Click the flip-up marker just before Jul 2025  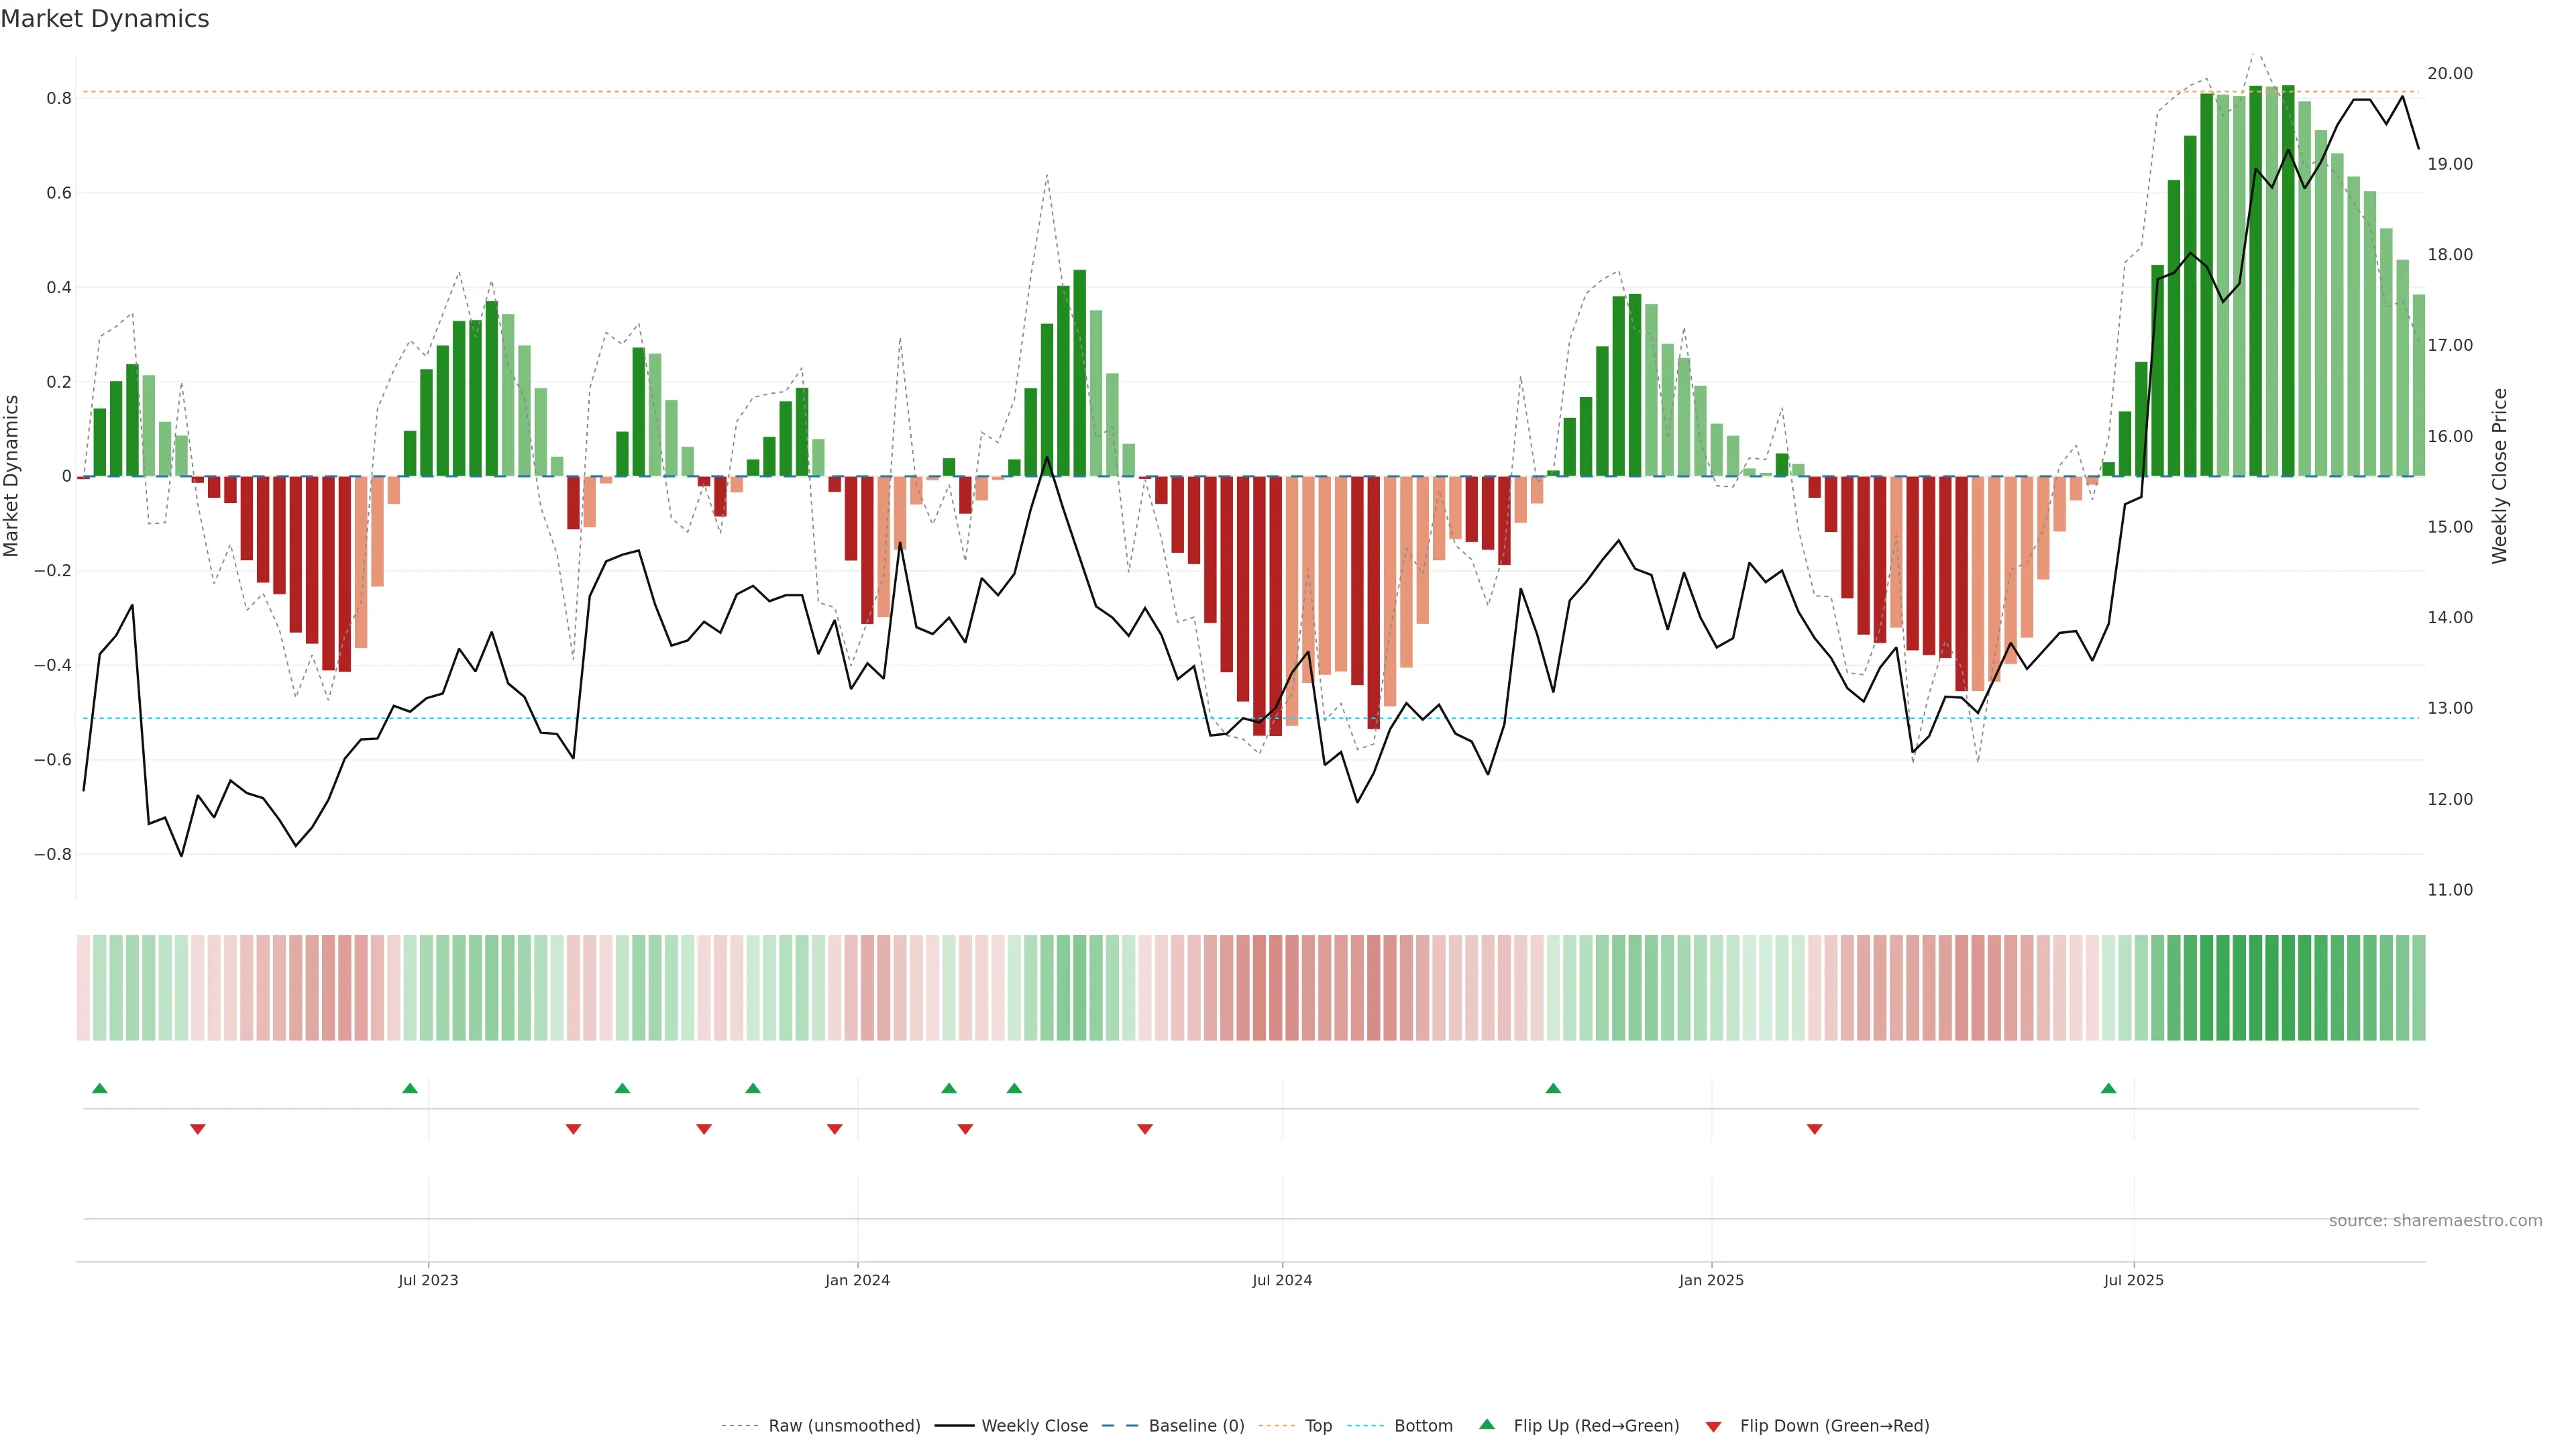2108,1088
